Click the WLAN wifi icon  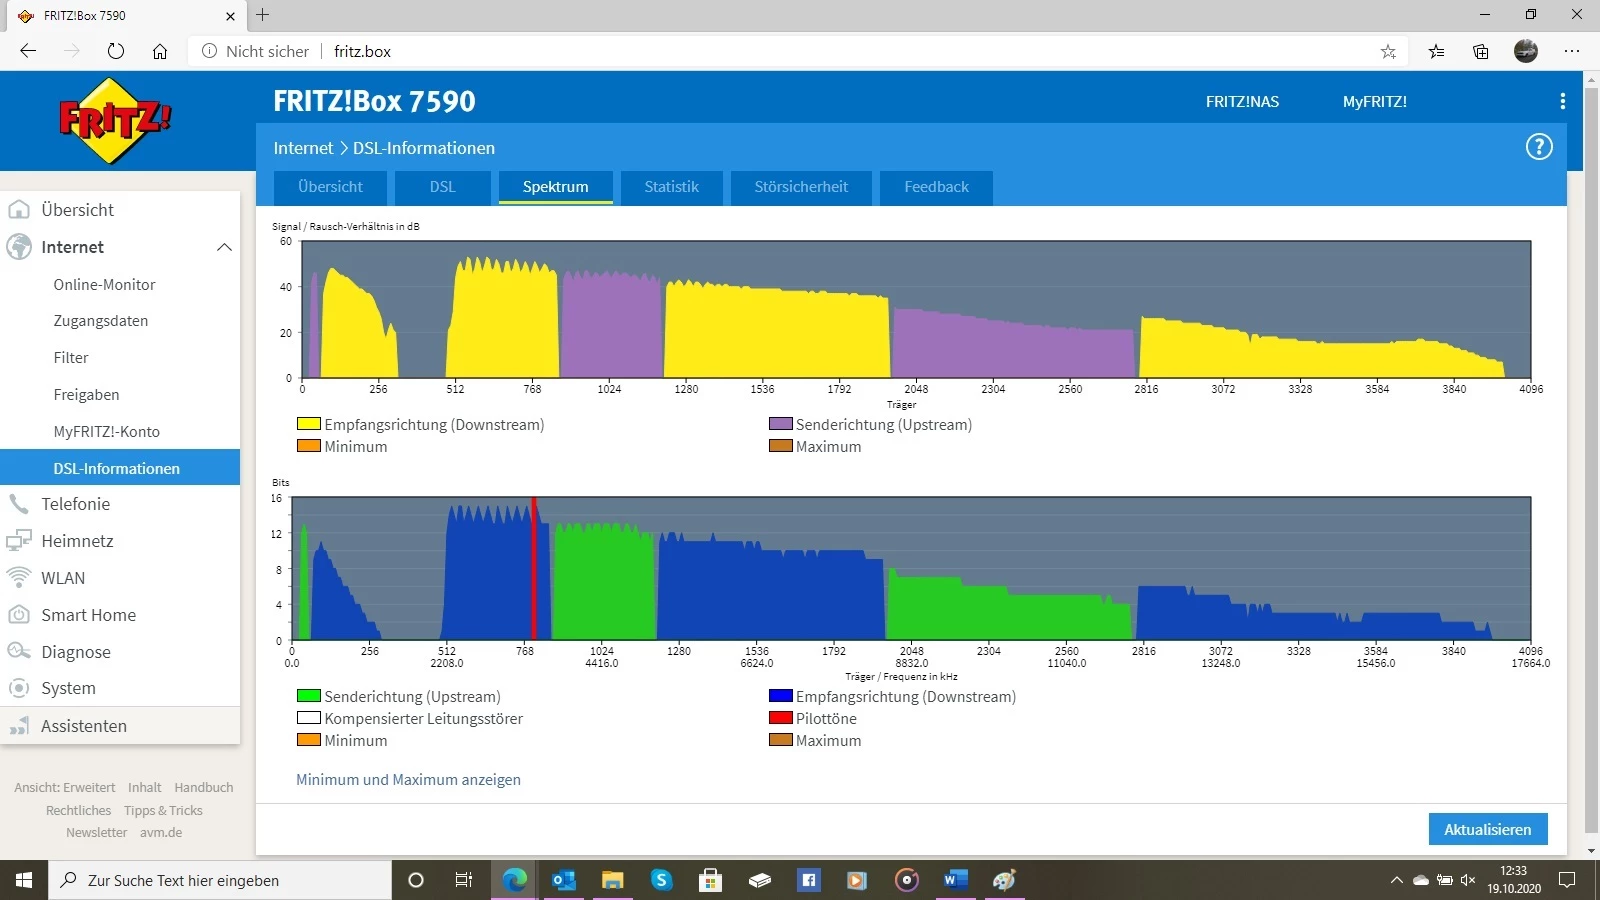click(x=19, y=578)
